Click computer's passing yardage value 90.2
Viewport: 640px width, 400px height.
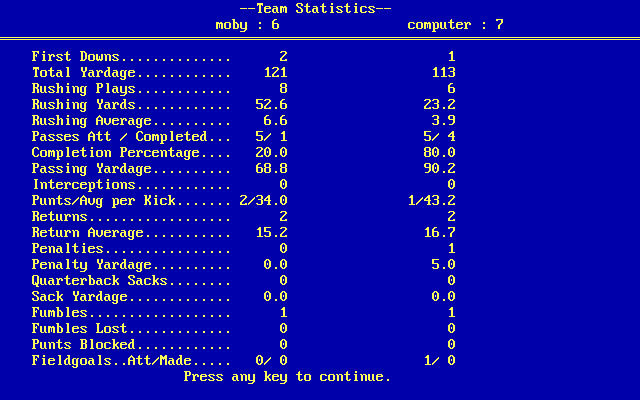[x=440, y=169]
